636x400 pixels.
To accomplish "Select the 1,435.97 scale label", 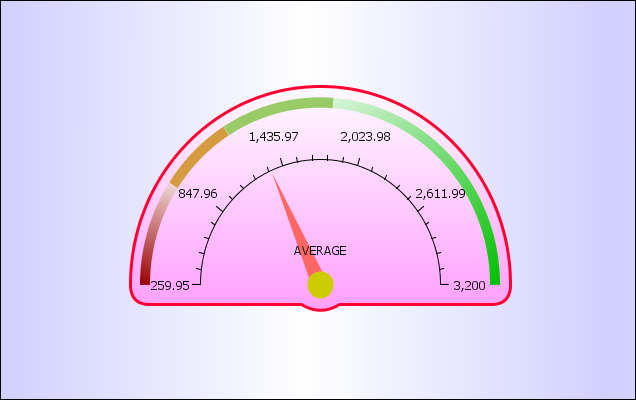I will tap(273, 137).
